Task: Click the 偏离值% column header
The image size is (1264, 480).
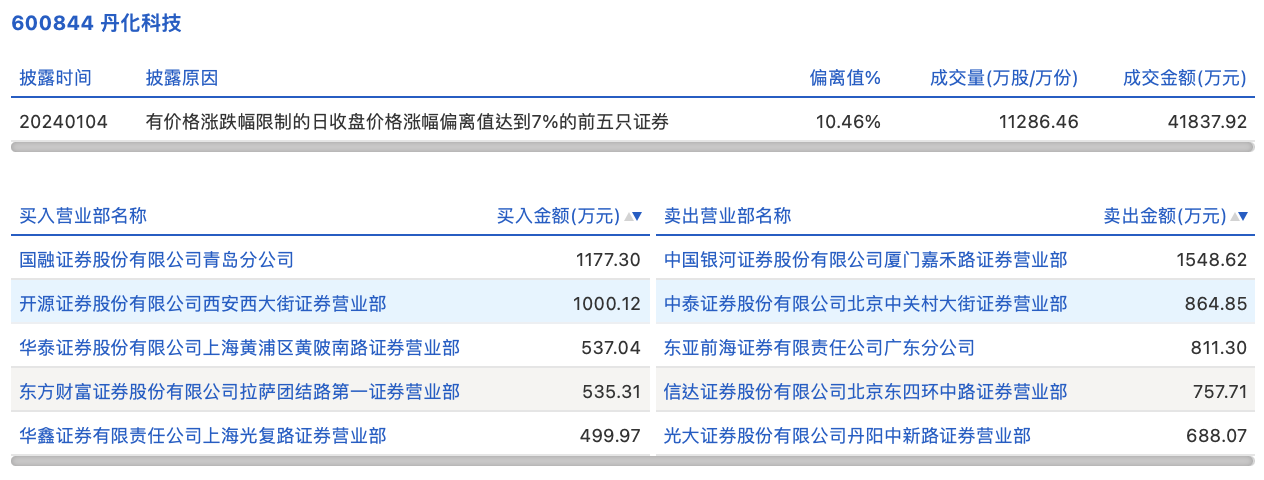Action: (845, 78)
